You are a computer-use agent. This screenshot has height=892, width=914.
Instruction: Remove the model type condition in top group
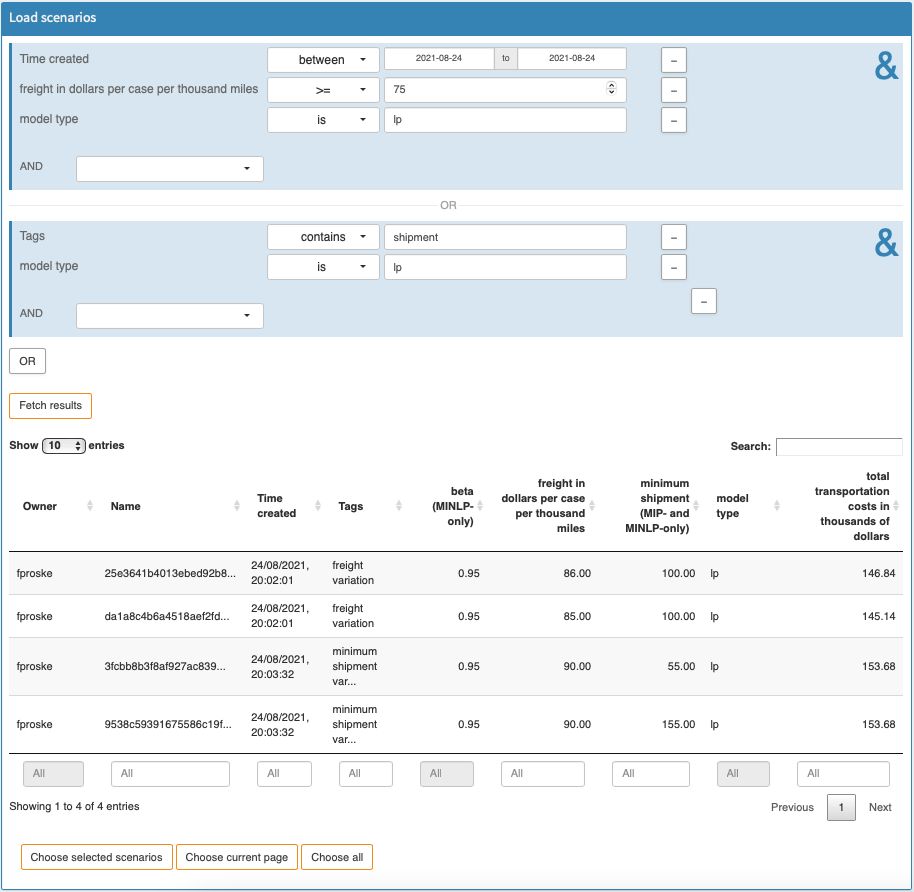673,119
